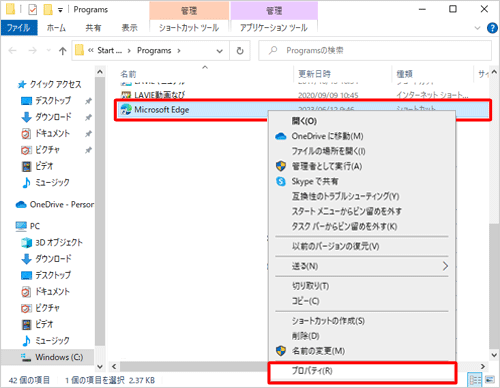Select クイック アクセス in the navigation pane
Image resolution: width=500 pixels, height=388 pixels.
[50, 84]
